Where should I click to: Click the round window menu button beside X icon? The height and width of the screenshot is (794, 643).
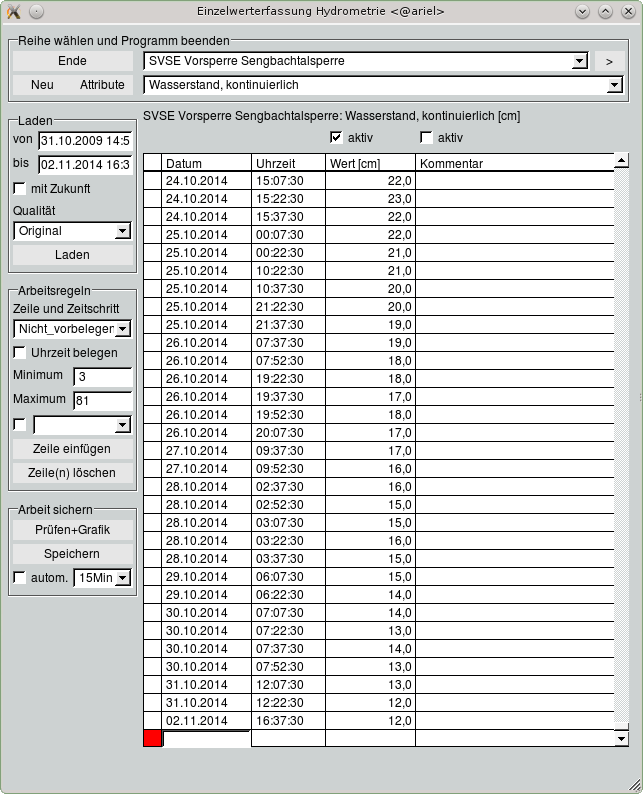pos(36,11)
